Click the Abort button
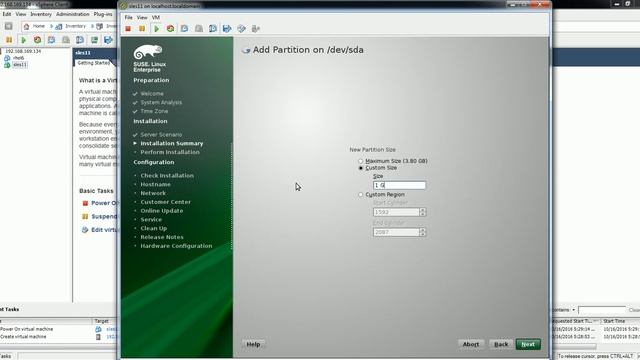640x360 pixels. tap(471, 344)
